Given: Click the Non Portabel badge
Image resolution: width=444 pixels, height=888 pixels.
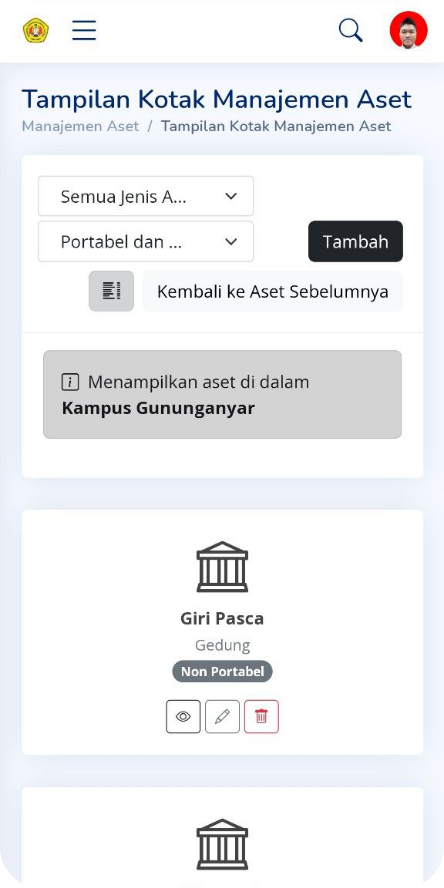Looking at the screenshot, I should [x=222, y=672].
